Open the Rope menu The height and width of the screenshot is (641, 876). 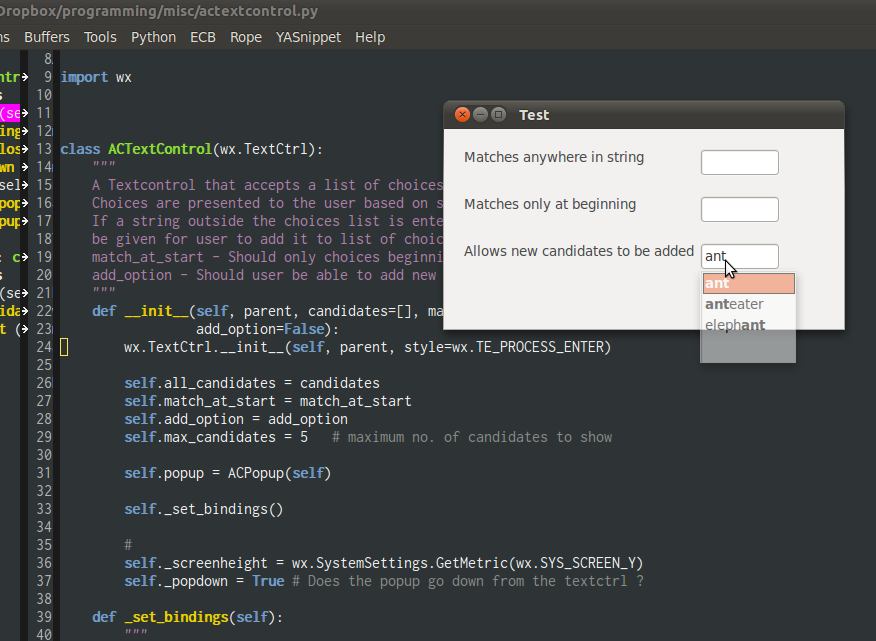click(x=246, y=37)
